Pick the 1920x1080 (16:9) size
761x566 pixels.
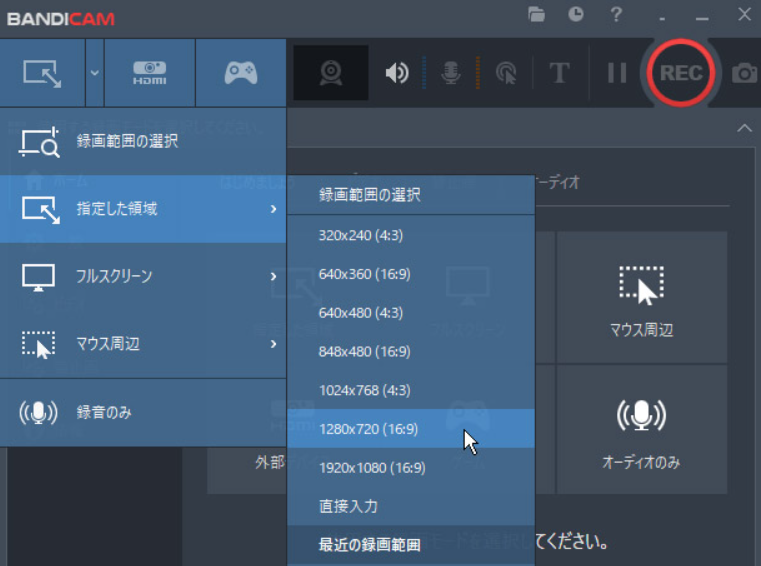point(411,467)
